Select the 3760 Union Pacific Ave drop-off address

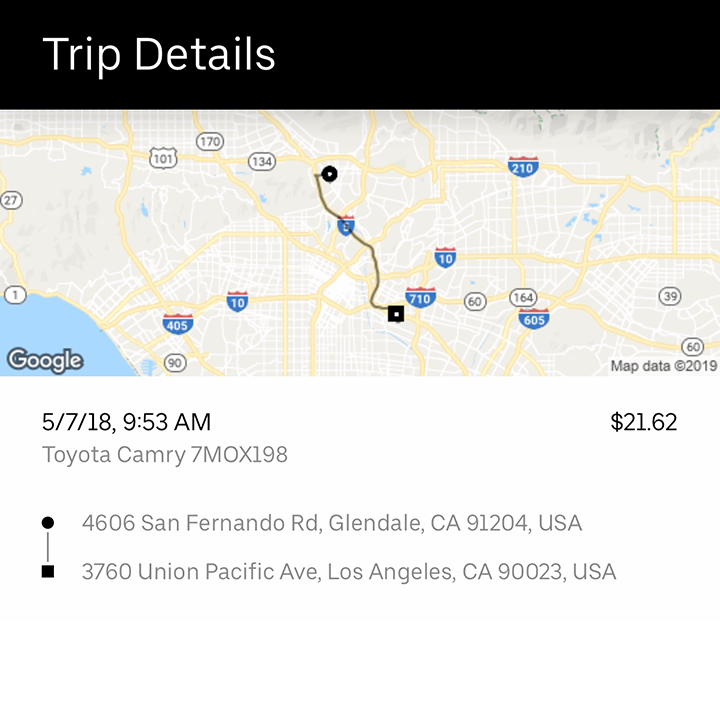pyautogui.click(x=349, y=572)
